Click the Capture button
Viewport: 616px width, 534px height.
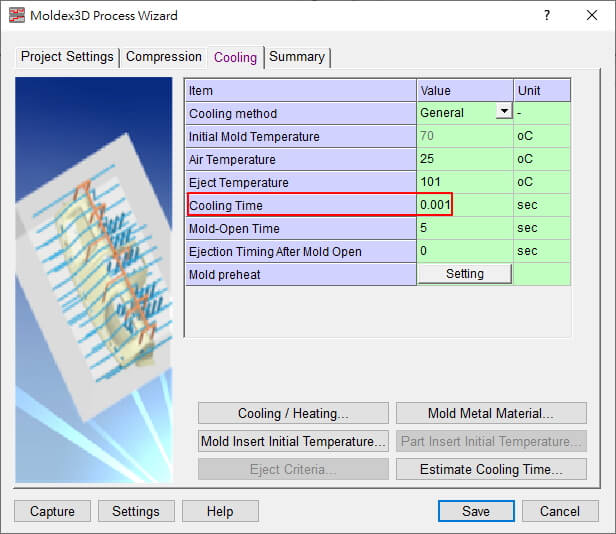click(x=52, y=511)
